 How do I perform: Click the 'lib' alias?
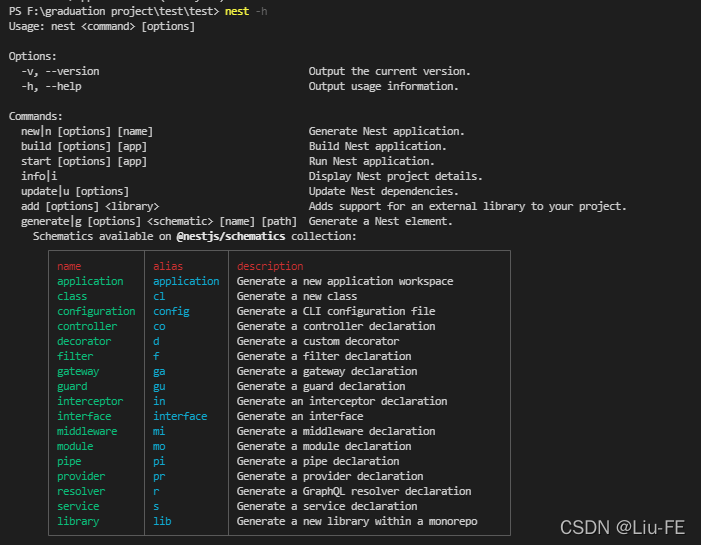point(162,521)
